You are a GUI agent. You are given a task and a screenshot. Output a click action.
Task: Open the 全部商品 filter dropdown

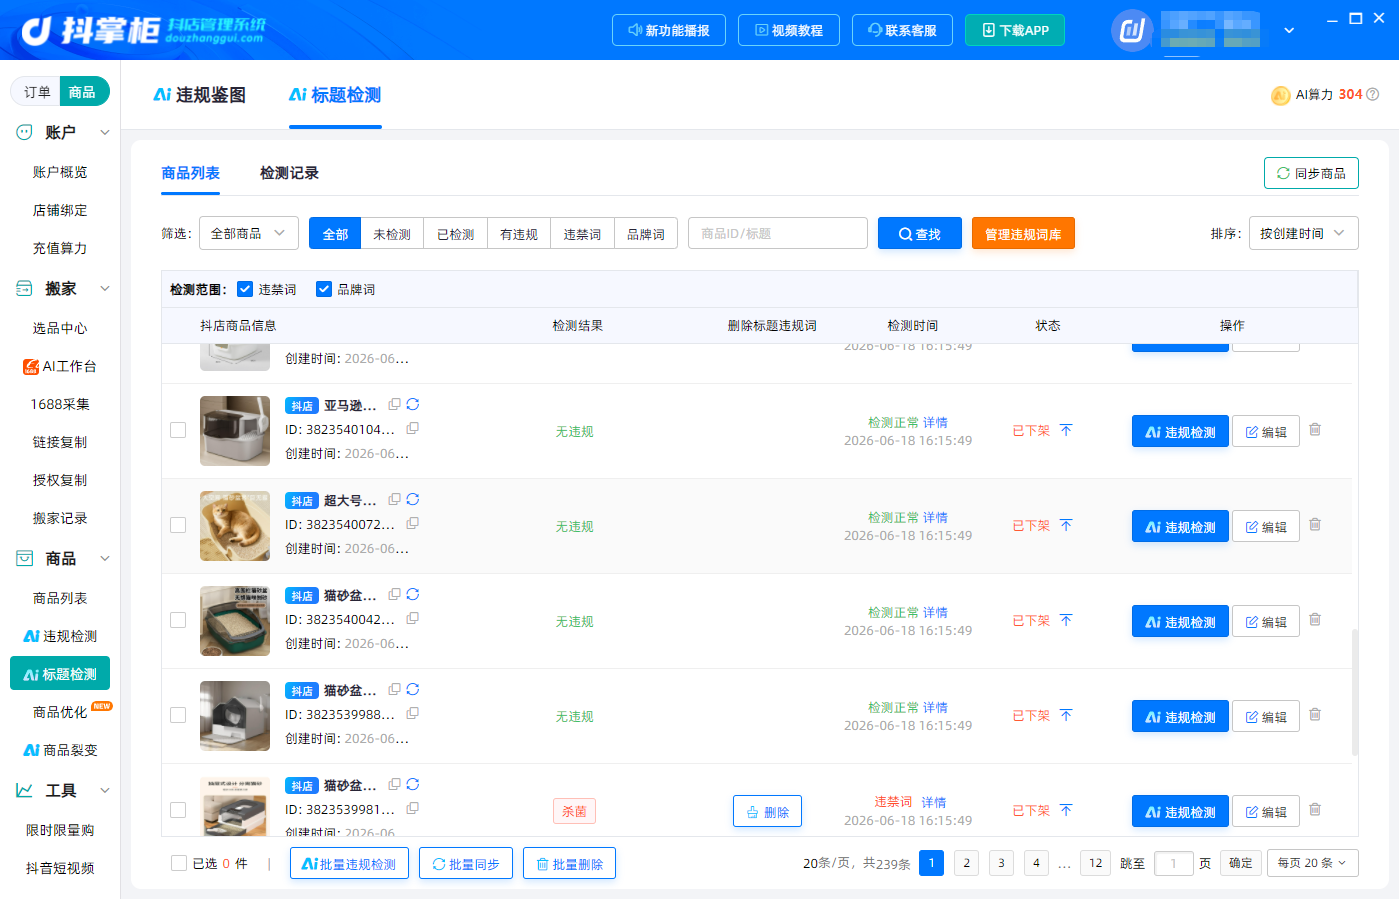pos(249,233)
